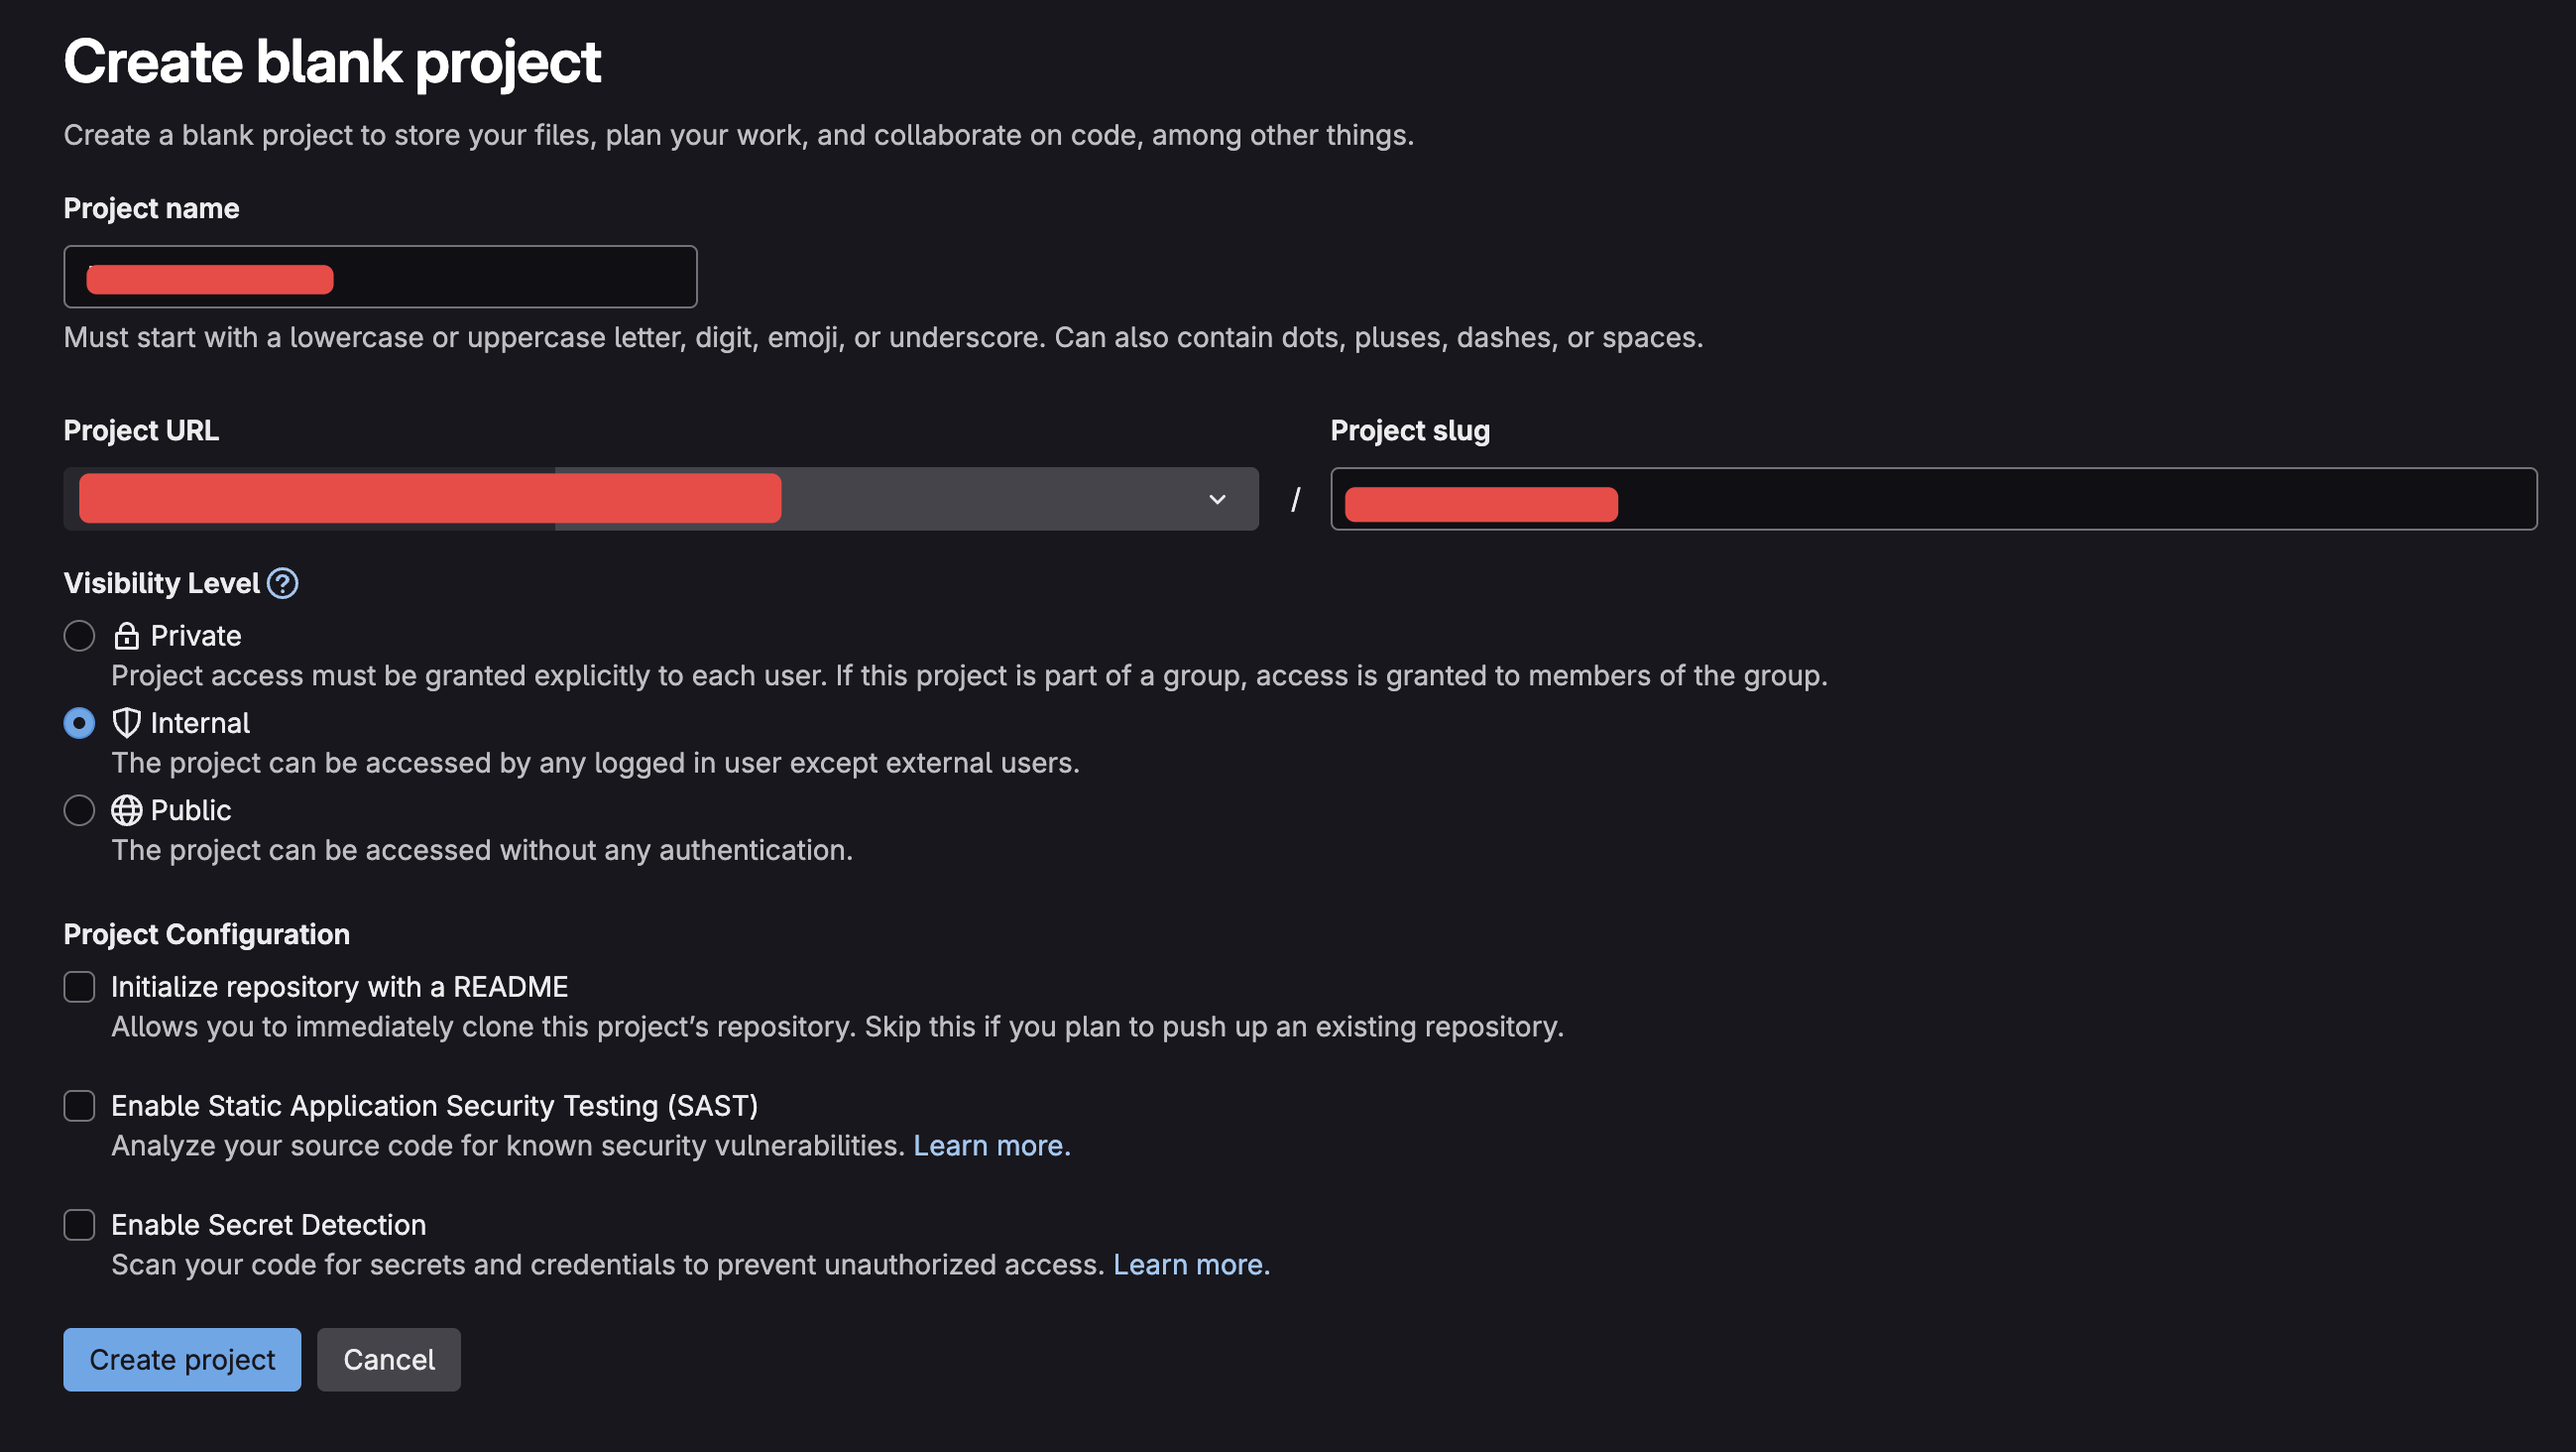Click the Private visibility label text
This screenshot has height=1452, width=2576.
pos(196,636)
